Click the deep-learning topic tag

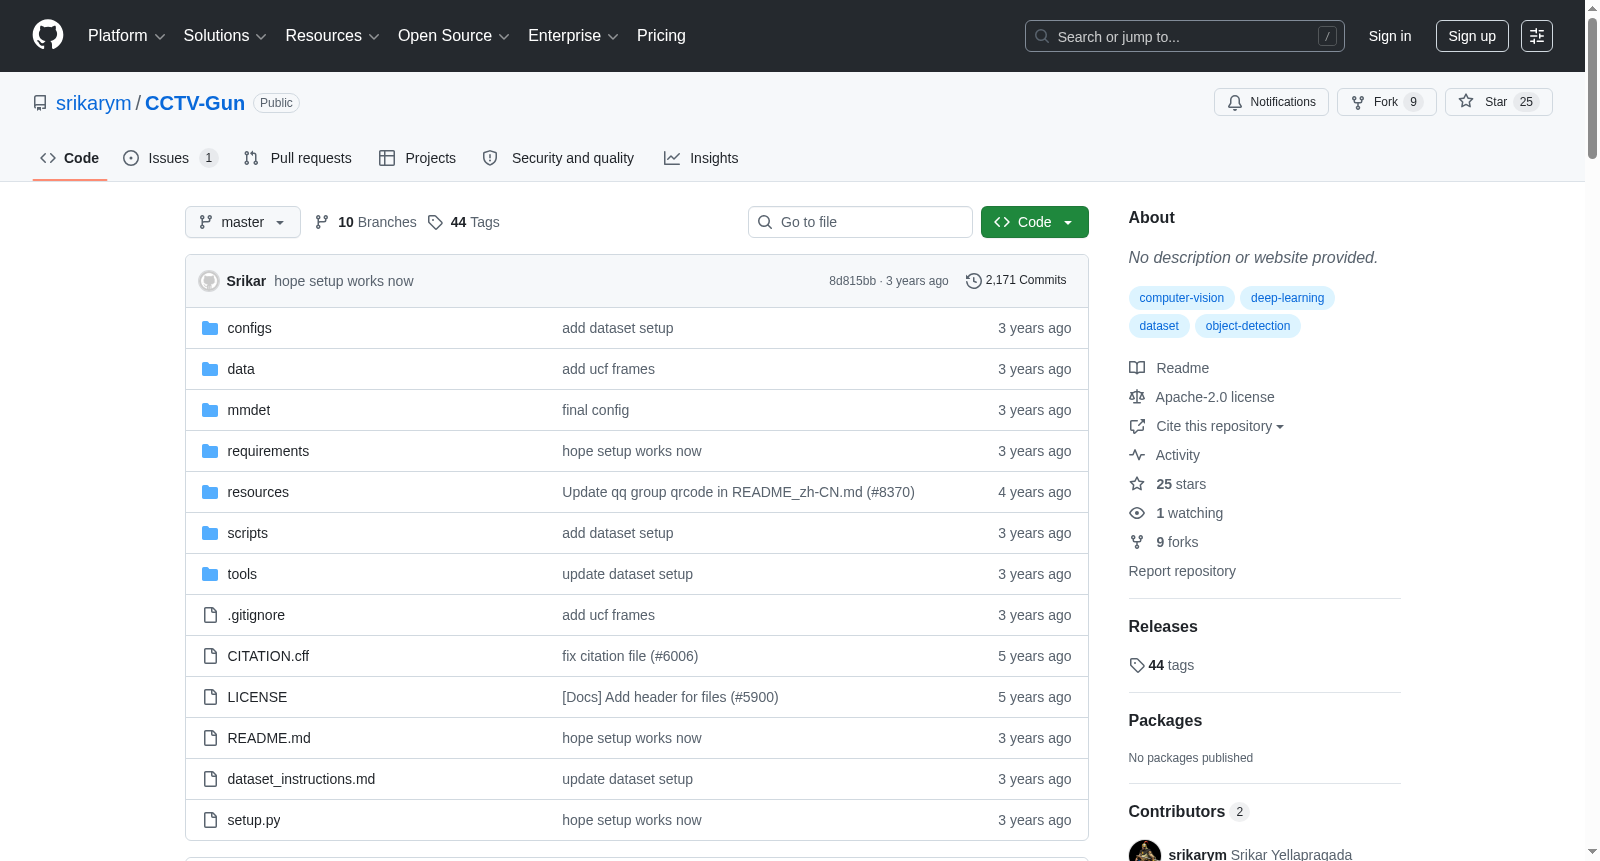point(1287,298)
